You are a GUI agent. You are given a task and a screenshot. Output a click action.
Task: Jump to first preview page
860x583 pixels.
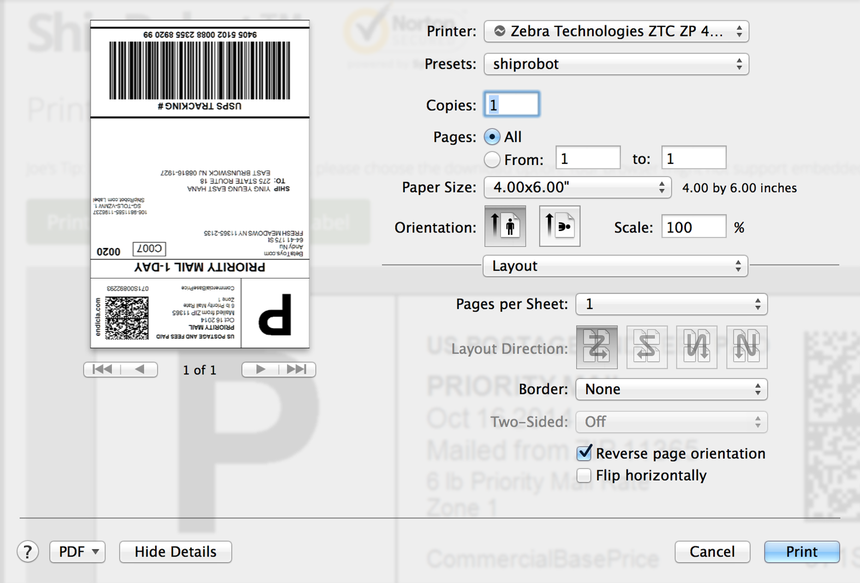point(102,370)
